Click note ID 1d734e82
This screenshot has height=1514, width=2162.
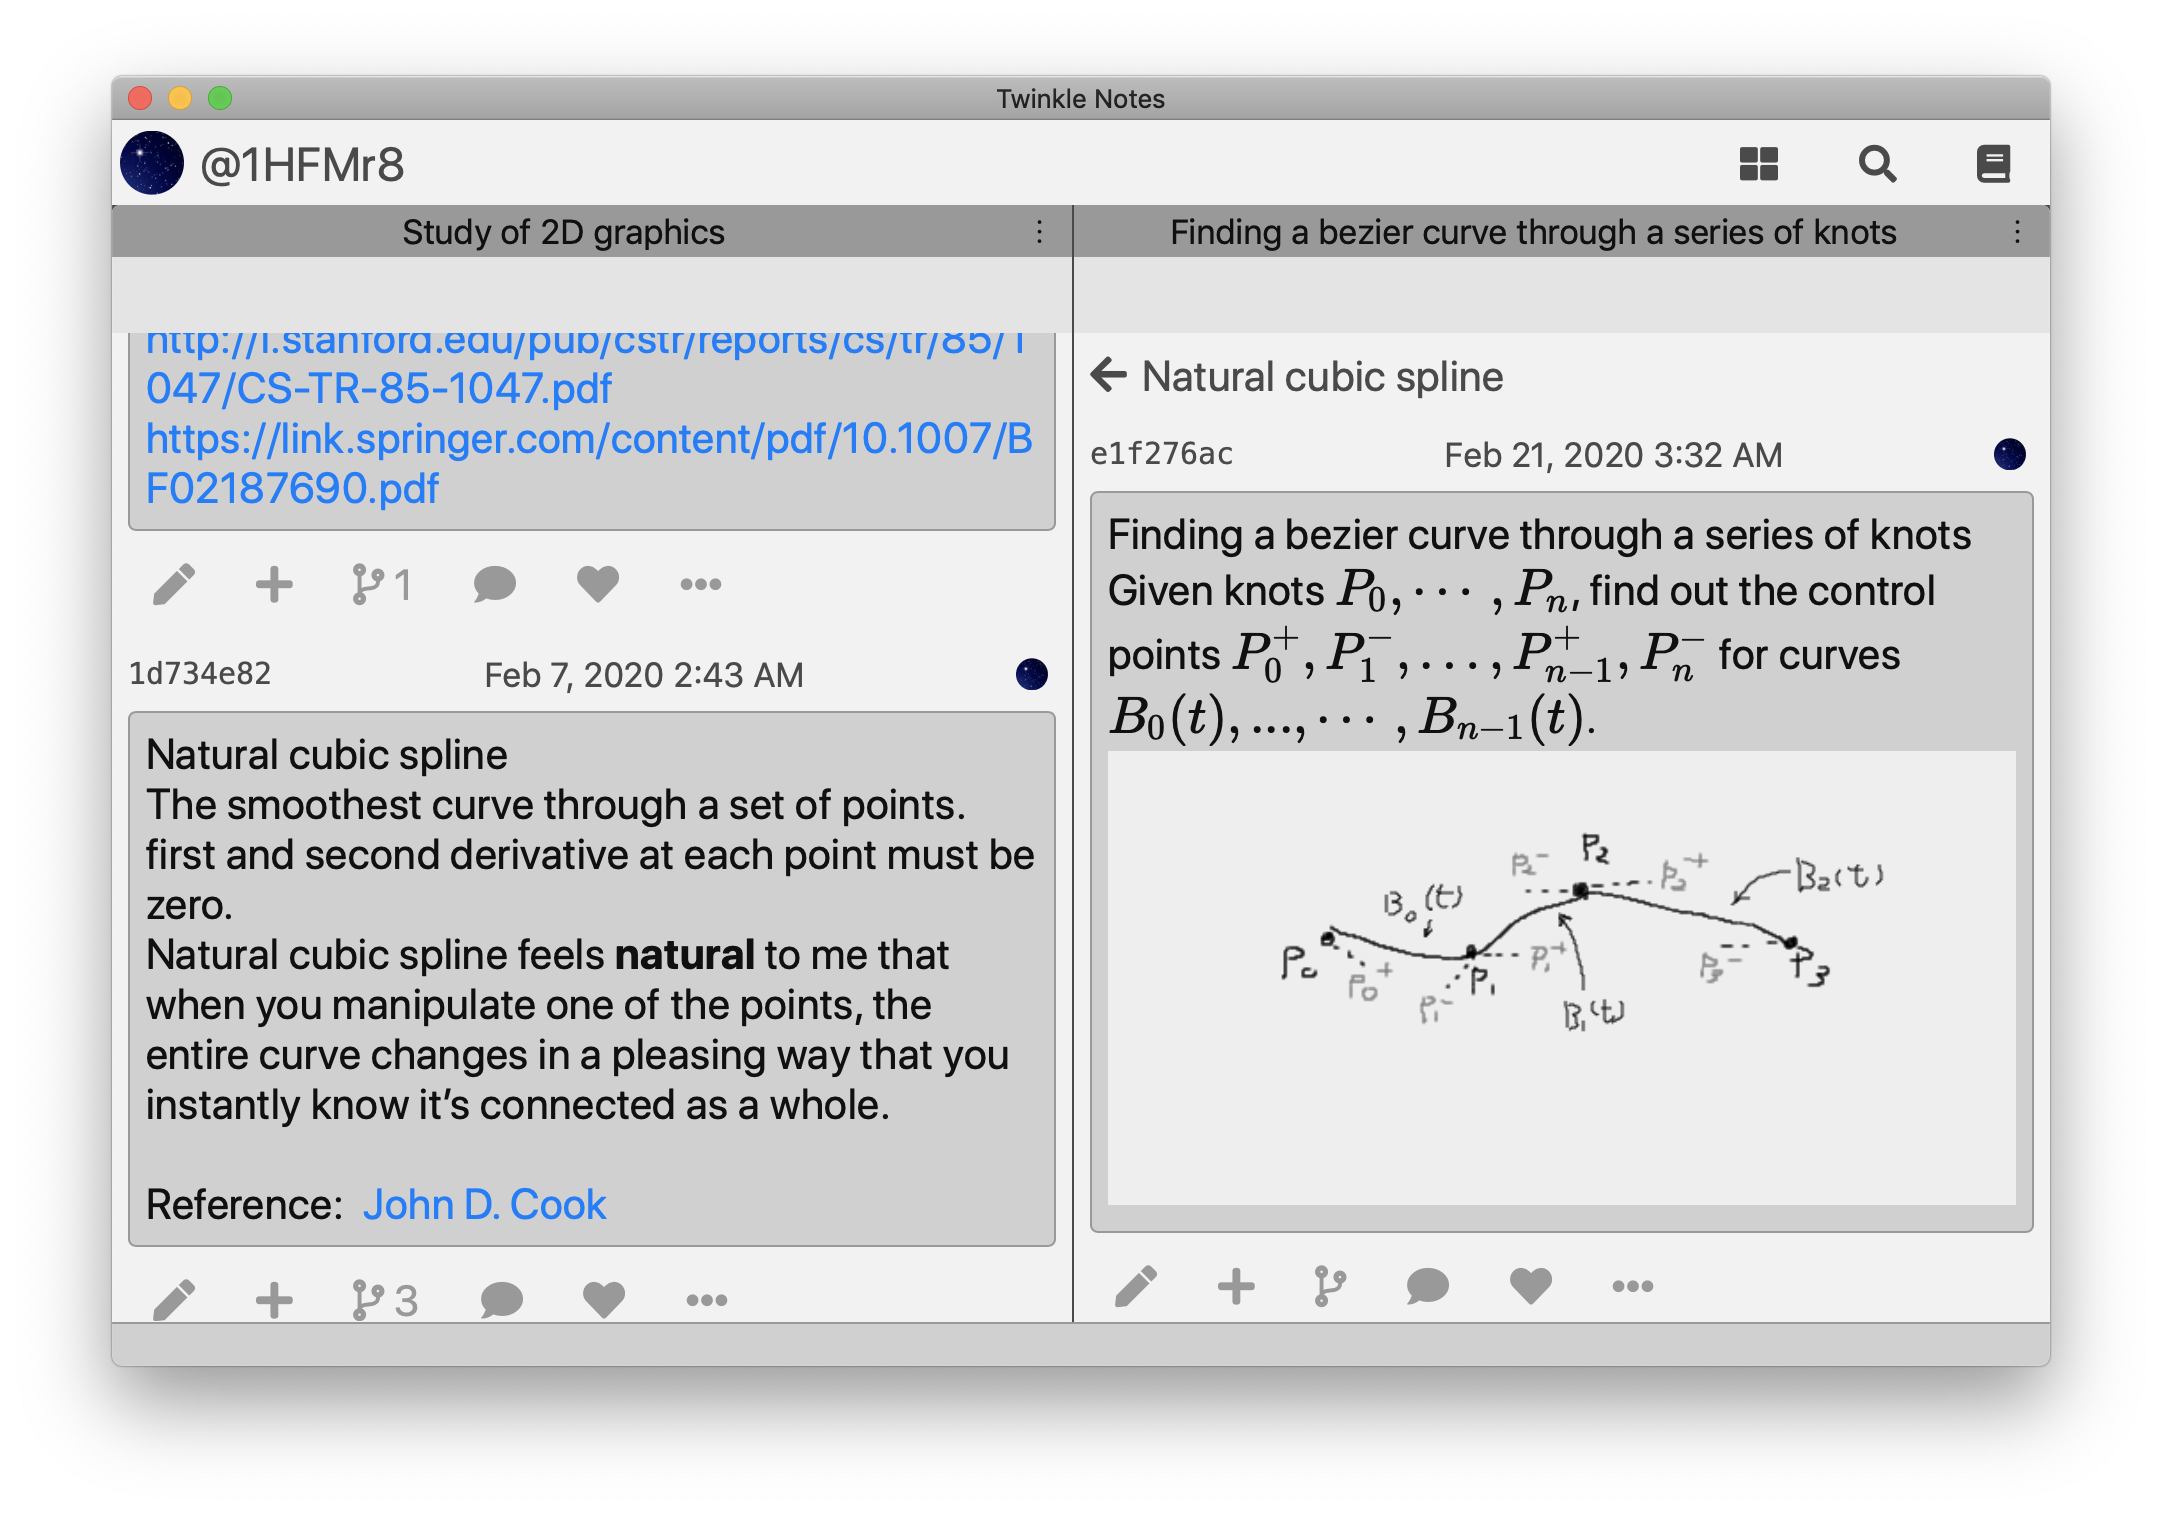coord(200,673)
